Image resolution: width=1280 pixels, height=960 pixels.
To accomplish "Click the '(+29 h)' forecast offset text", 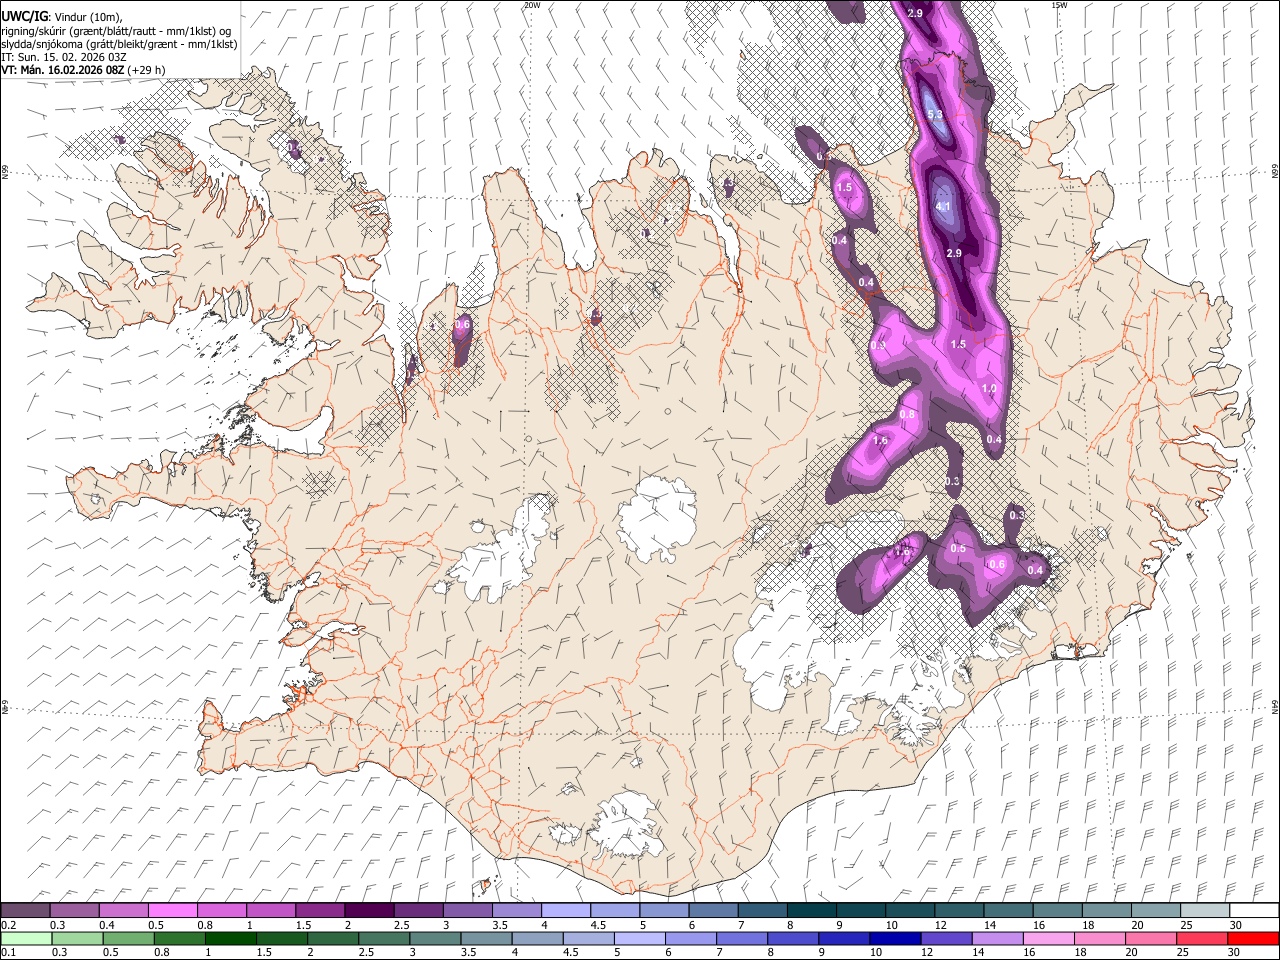I will pos(146,70).
